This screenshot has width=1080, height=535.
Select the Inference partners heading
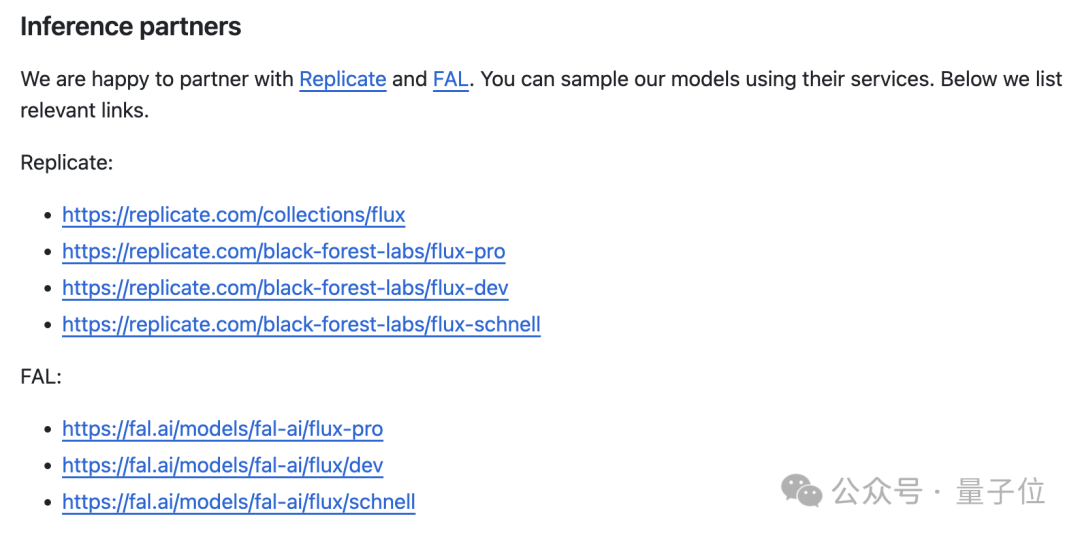(x=131, y=26)
